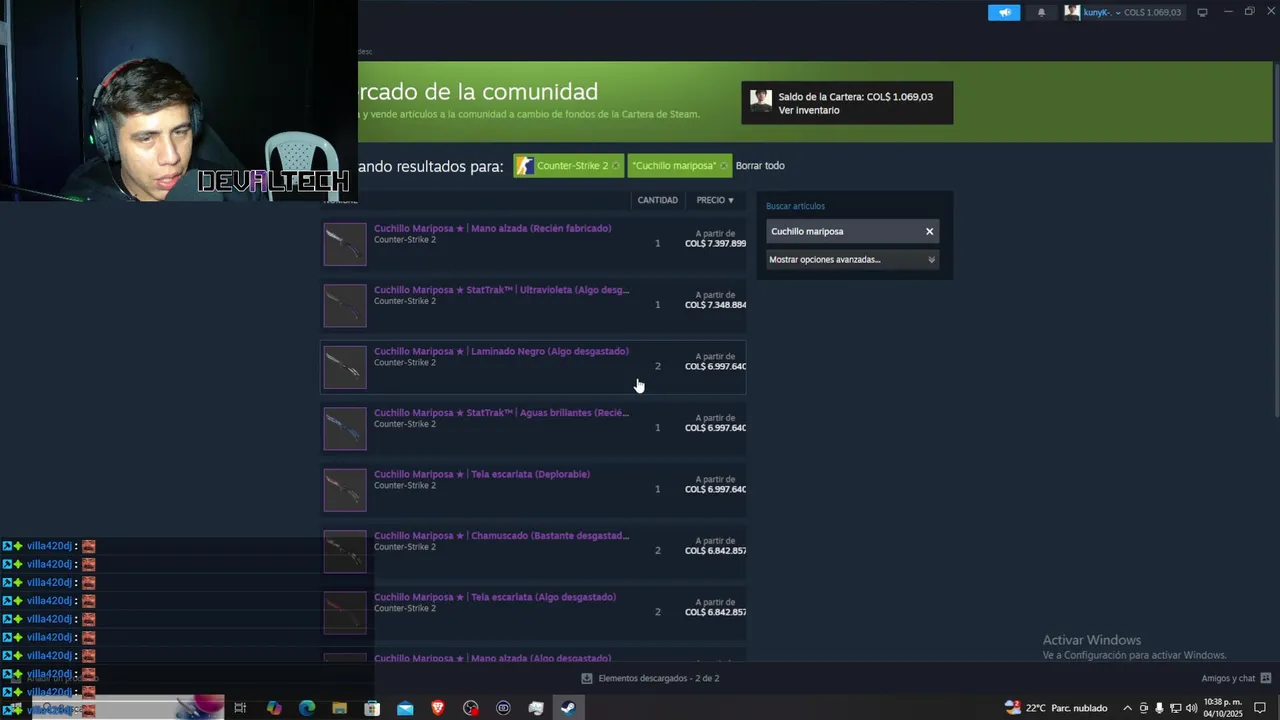The width and height of the screenshot is (1280, 720).
Task: Click the purple round taskbar icon
Action: pos(503,708)
